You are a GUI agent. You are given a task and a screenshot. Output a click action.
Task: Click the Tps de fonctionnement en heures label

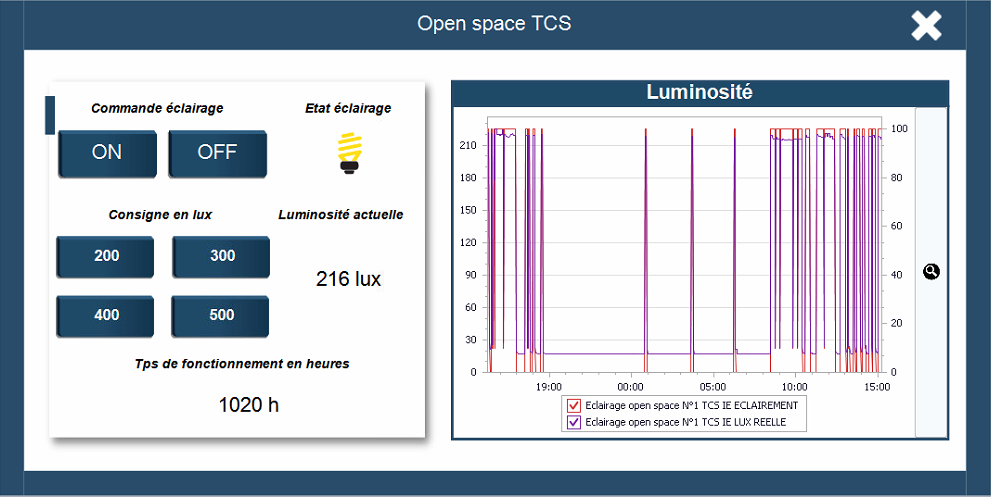pyautogui.click(x=242, y=364)
